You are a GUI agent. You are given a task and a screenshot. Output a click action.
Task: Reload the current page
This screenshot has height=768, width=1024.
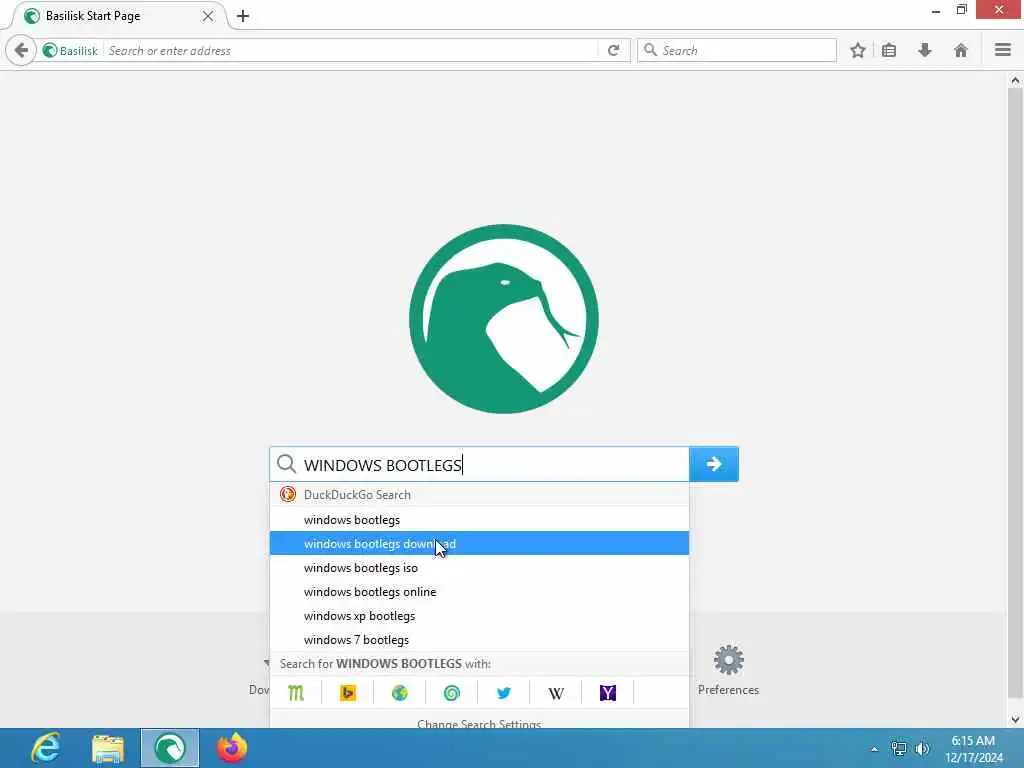[x=613, y=50]
